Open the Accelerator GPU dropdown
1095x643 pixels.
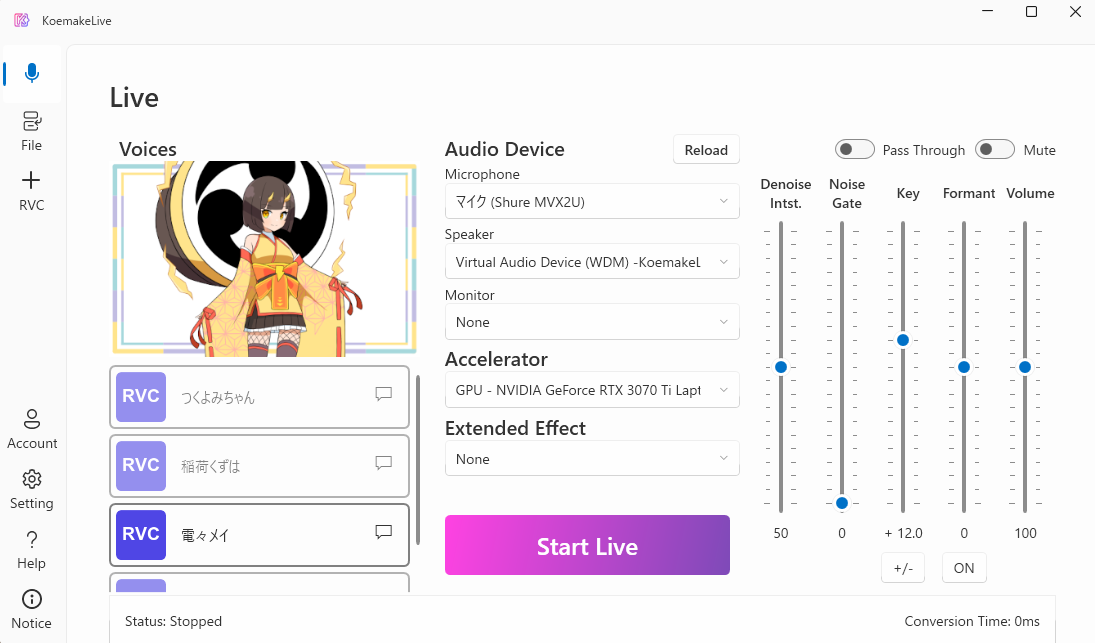pyautogui.click(x=592, y=389)
